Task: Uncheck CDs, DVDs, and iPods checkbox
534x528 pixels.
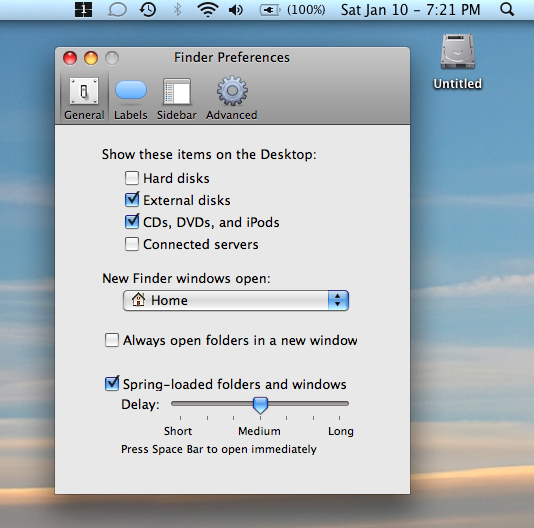Action: (132, 222)
